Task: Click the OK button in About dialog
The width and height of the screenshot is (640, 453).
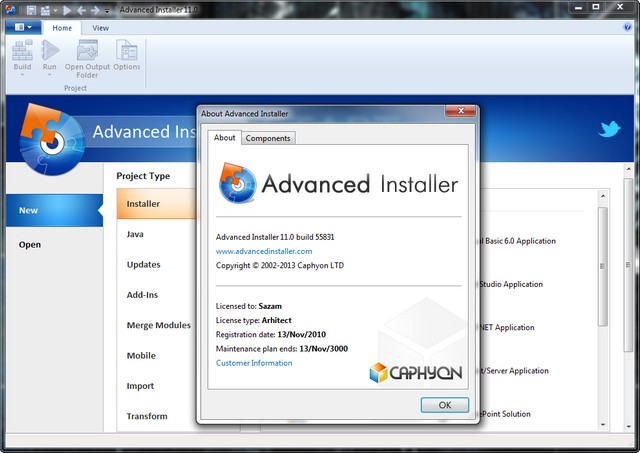Action: point(445,405)
